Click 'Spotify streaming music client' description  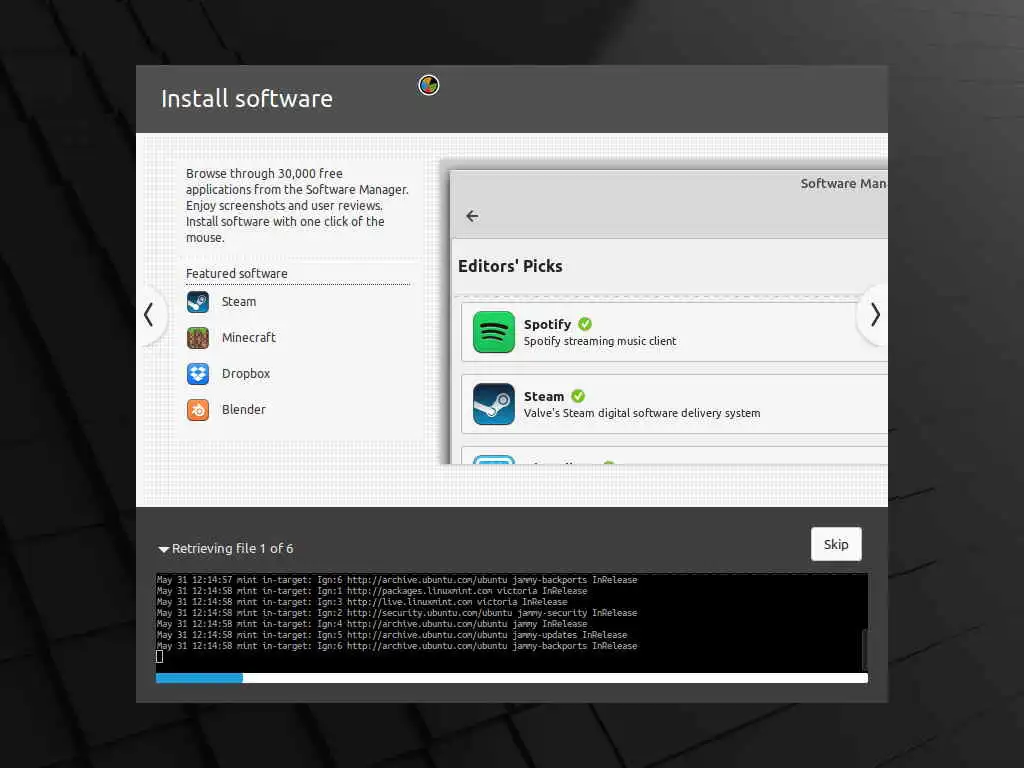[x=600, y=341]
